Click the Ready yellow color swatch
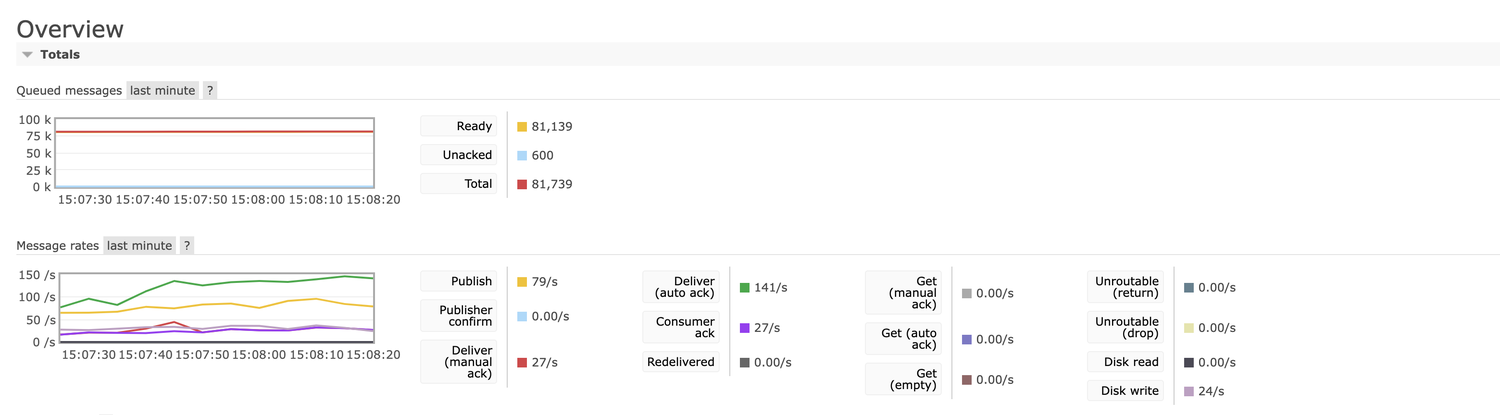Image resolution: width=1500 pixels, height=415 pixels. click(522, 127)
